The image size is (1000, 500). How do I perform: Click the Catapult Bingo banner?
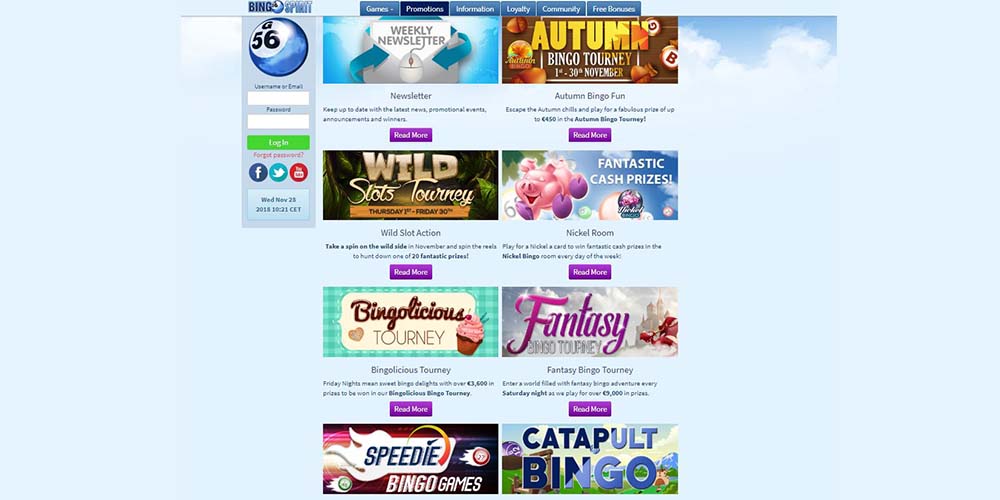(590, 459)
